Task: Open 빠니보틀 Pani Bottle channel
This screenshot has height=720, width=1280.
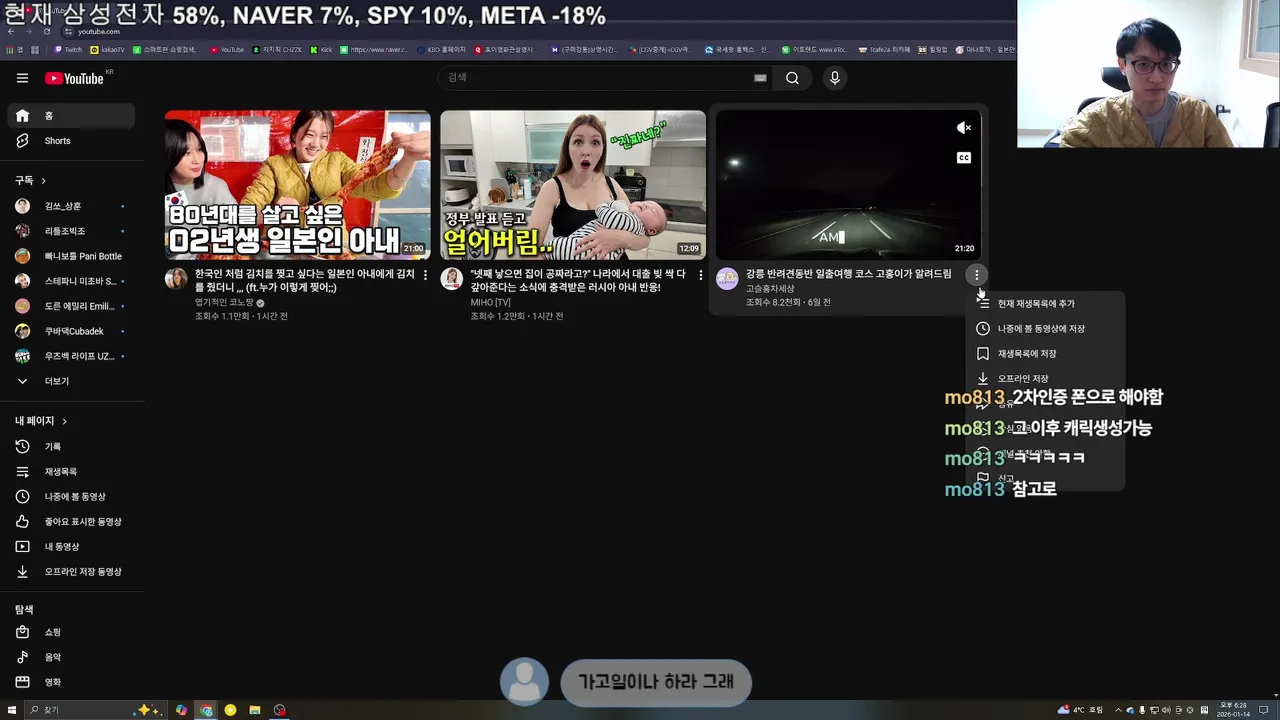Action: (70, 256)
